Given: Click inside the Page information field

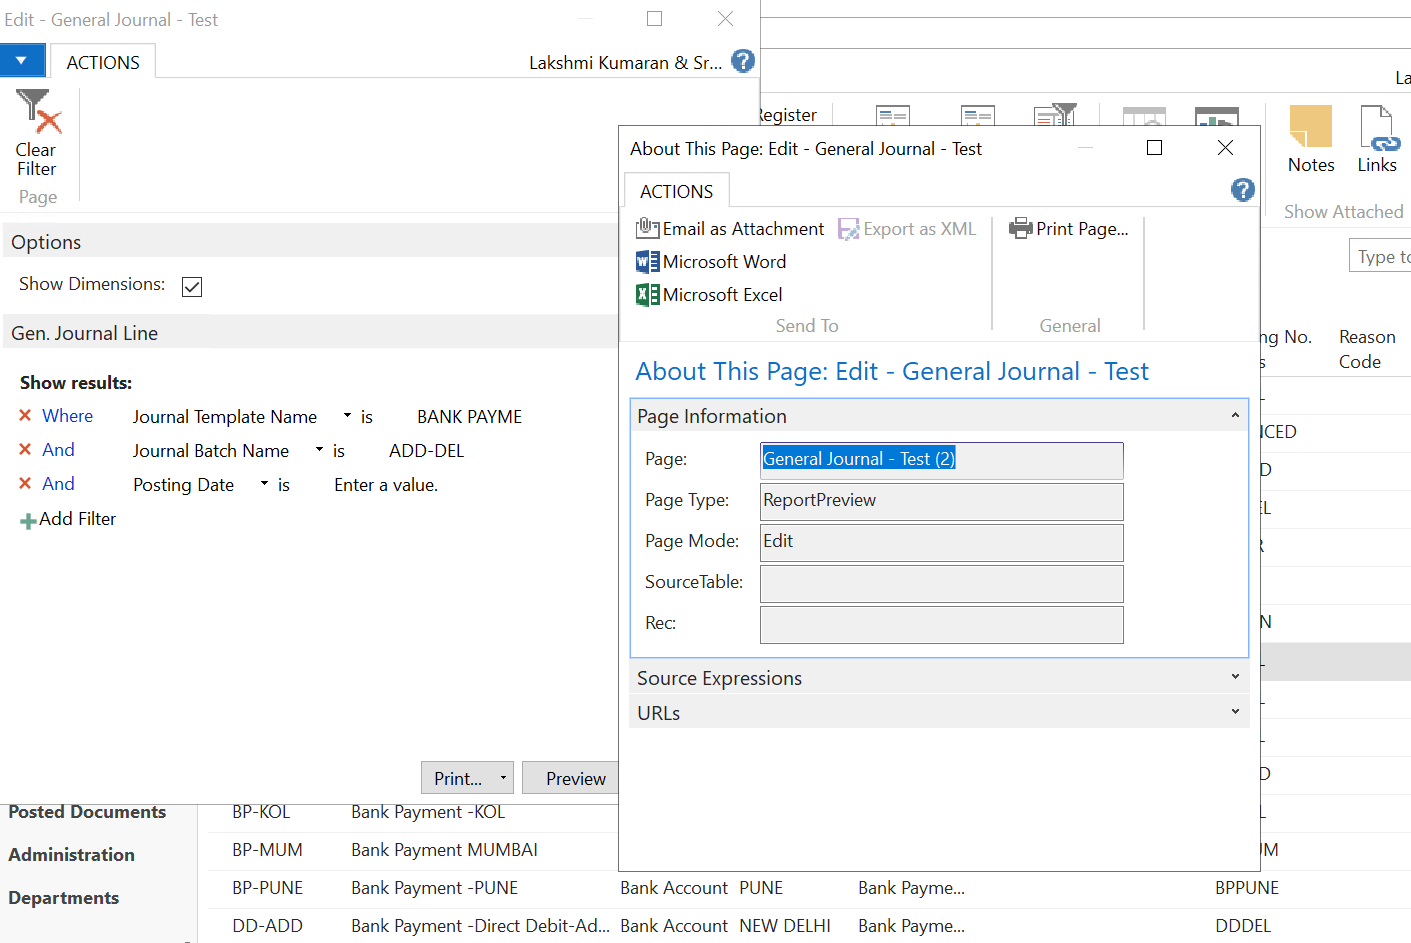Looking at the screenshot, I should tap(940, 459).
